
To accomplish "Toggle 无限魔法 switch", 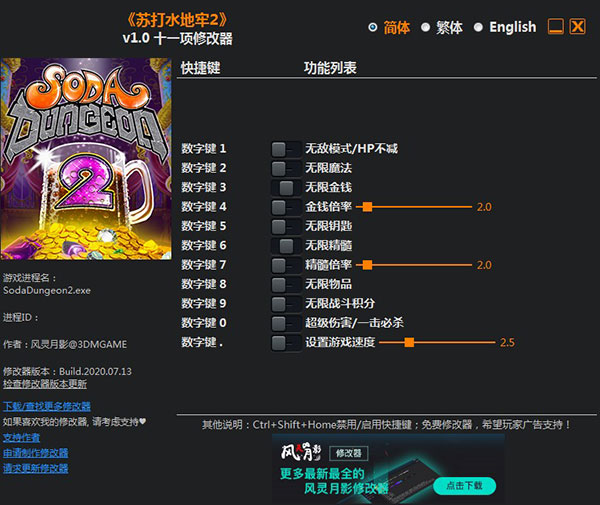I will click(286, 168).
